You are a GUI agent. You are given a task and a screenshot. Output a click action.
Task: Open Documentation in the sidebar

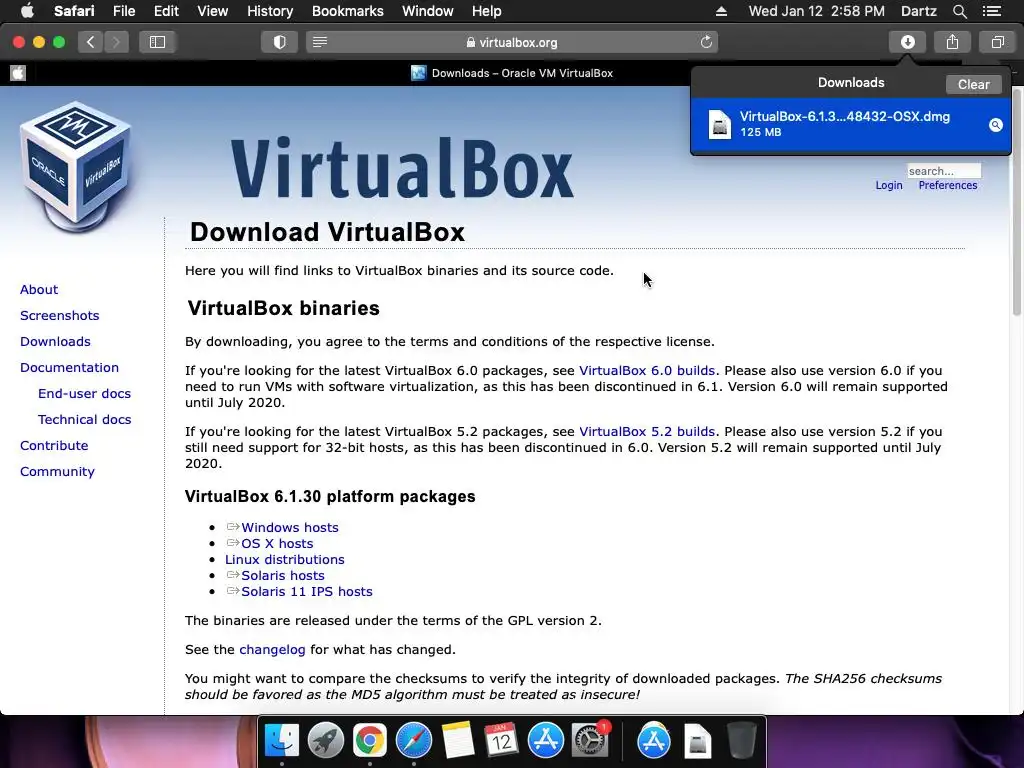(69, 368)
